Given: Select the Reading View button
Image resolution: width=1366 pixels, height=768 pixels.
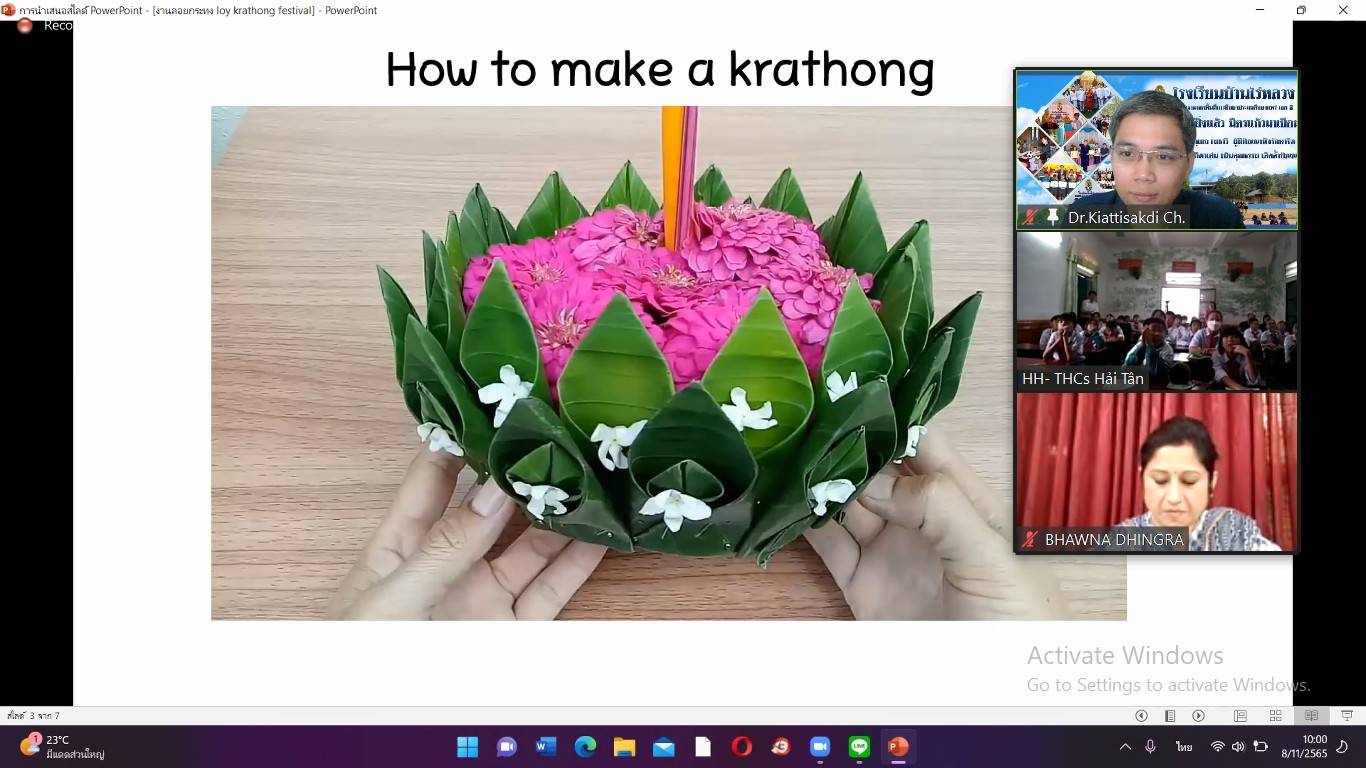Looking at the screenshot, I should pyautogui.click(x=1311, y=716).
